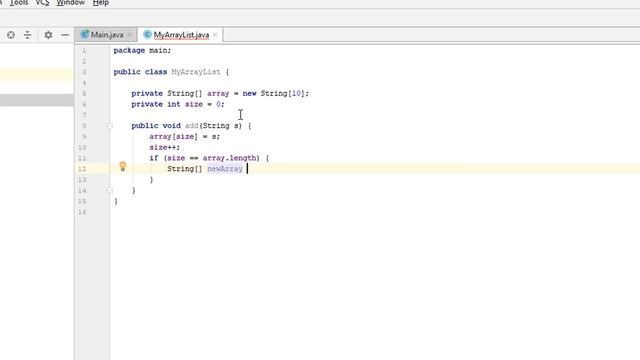Viewport: 640px width, 360px height.
Task: Click the text 'package main;'
Action: click(142, 51)
